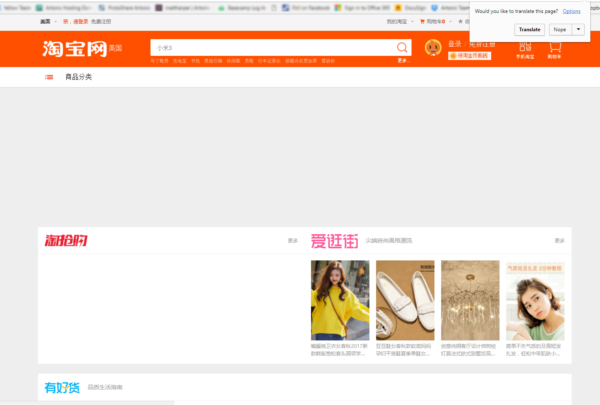Viewport: 600px width, 405px height.
Task: Open the shopping cart icon in header
Action: click(555, 47)
